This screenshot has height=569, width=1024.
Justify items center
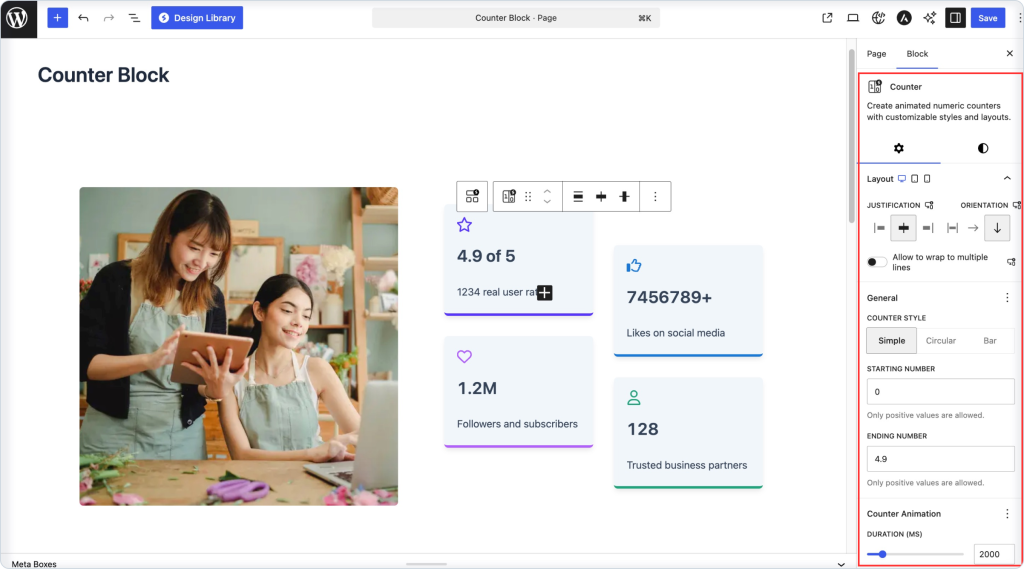pos(904,228)
